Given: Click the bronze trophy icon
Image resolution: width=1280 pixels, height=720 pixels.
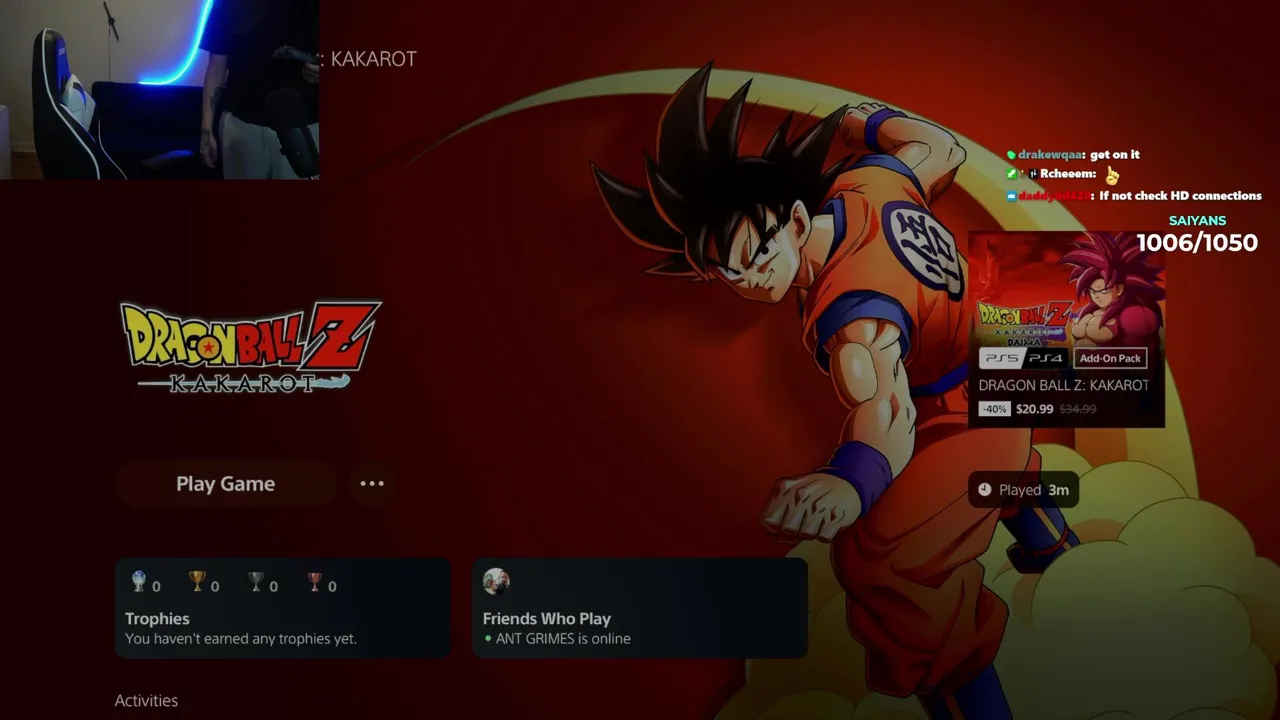Looking at the screenshot, I should click(315, 582).
